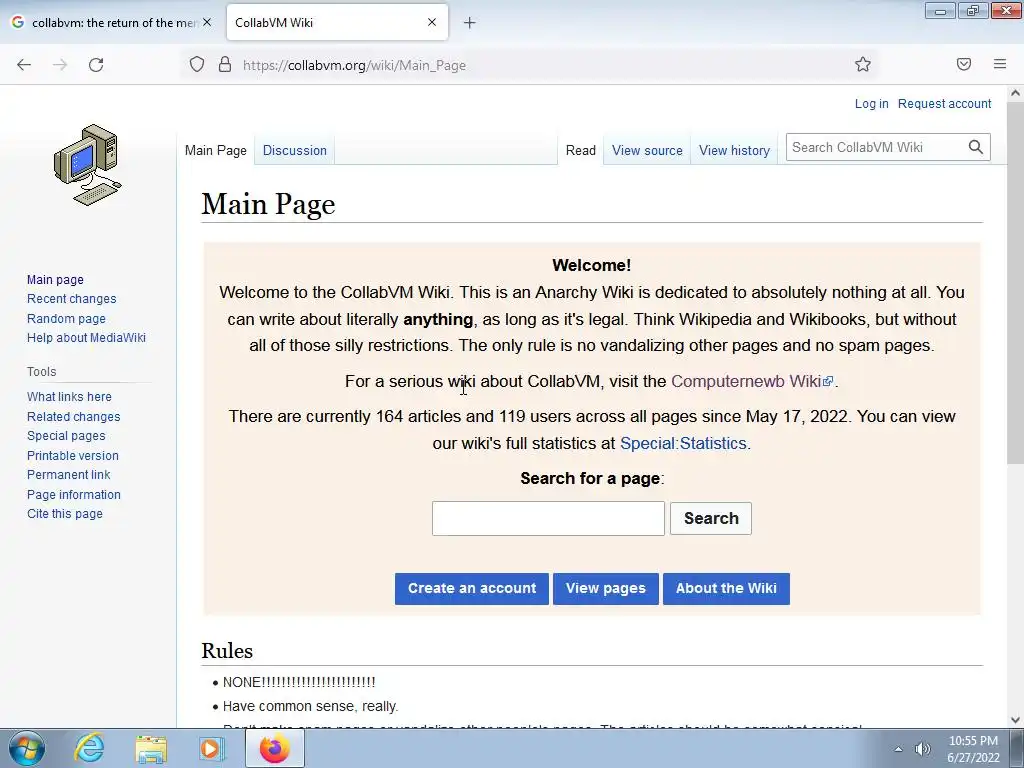Open the volume speaker tray icon

tap(922, 749)
